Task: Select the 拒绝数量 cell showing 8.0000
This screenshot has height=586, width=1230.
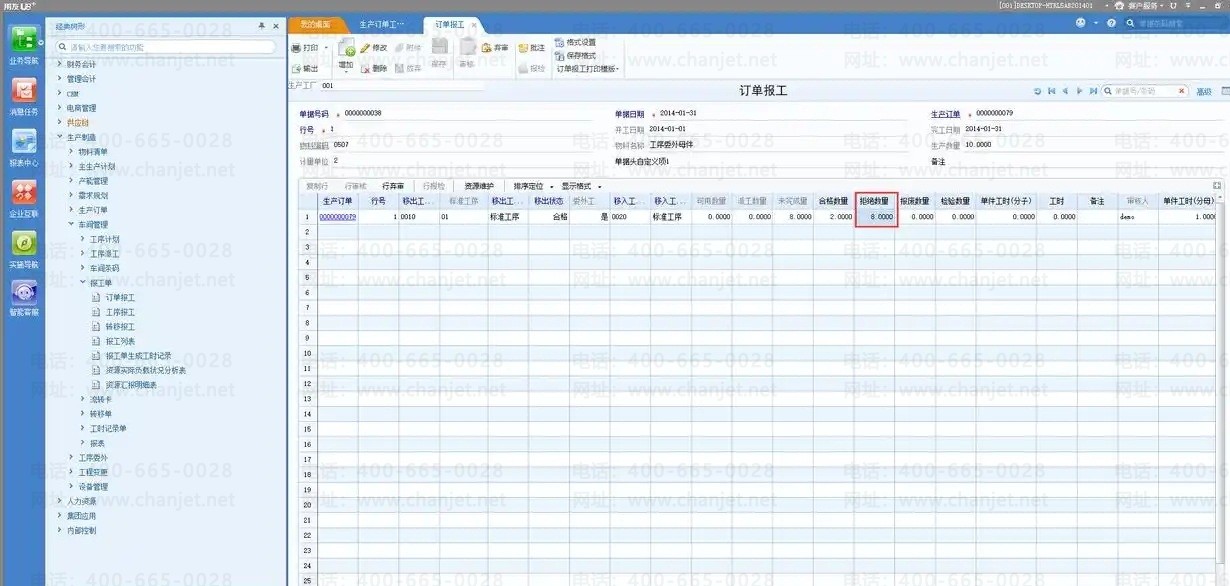Action: coord(876,216)
